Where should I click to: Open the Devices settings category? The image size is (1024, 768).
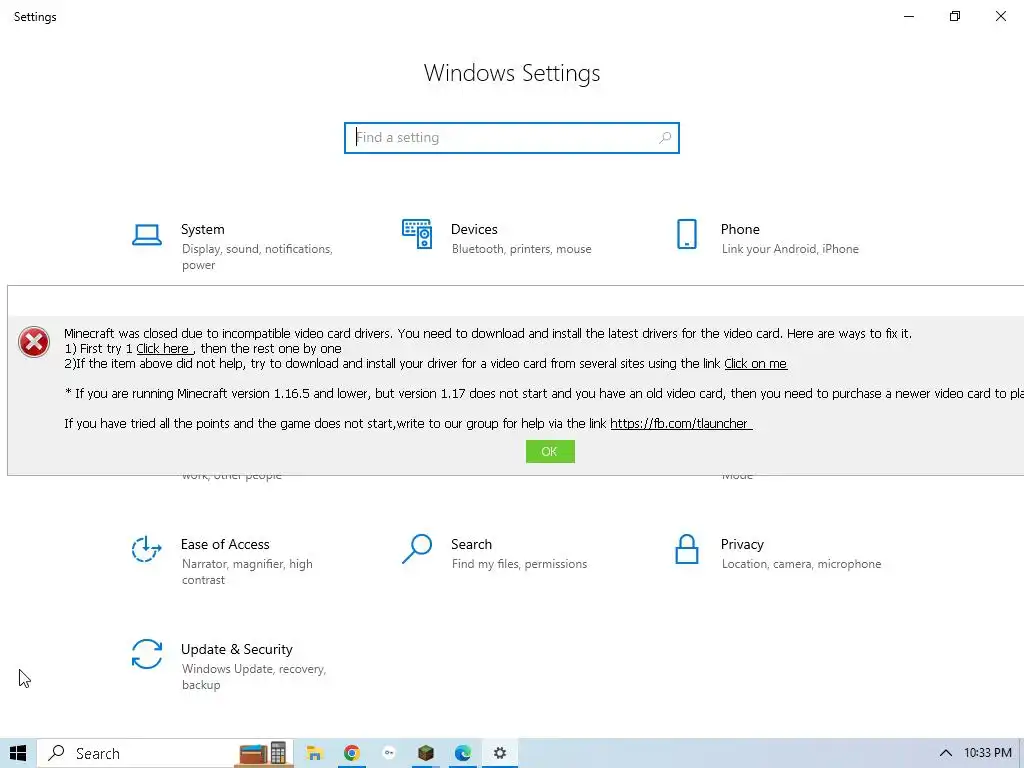click(x=498, y=238)
